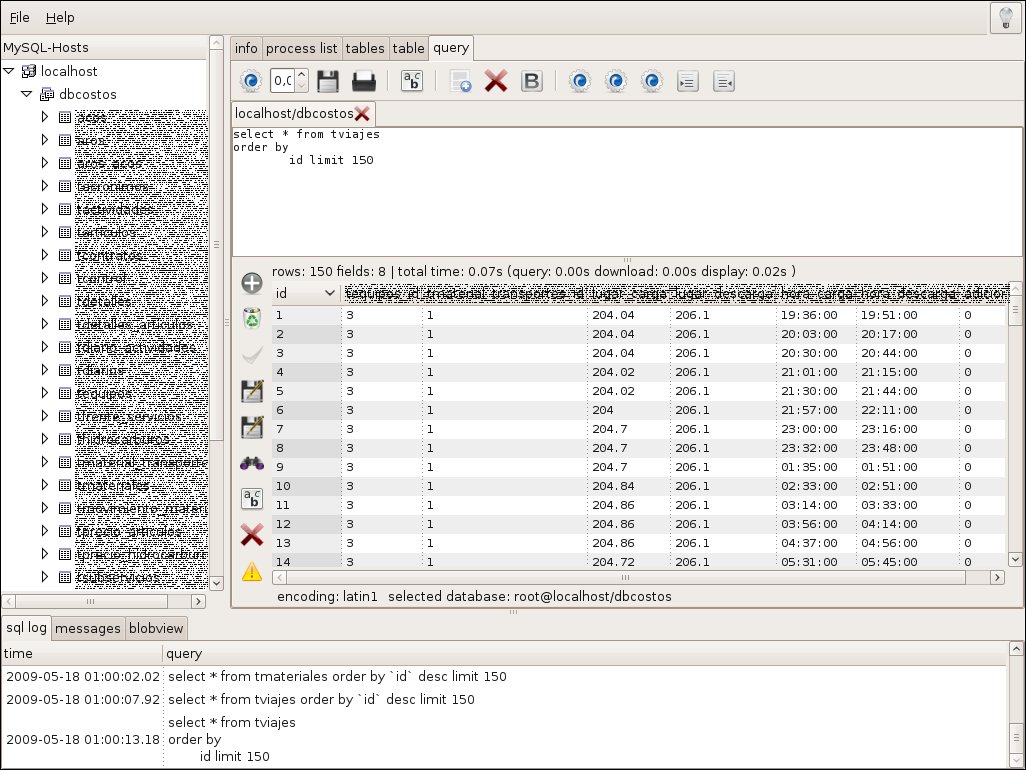
Task: Click the 'query' column header in log
Action: [x=584, y=654]
